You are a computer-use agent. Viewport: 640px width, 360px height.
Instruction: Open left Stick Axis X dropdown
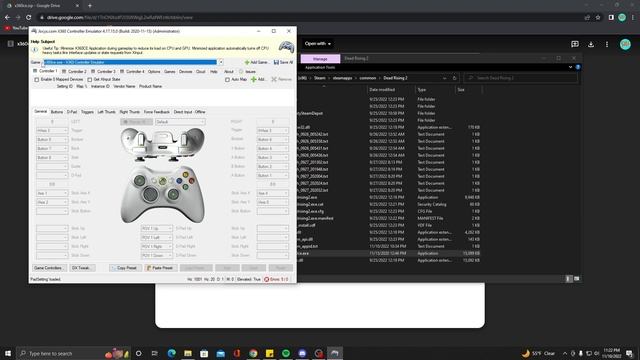(x=52, y=193)
